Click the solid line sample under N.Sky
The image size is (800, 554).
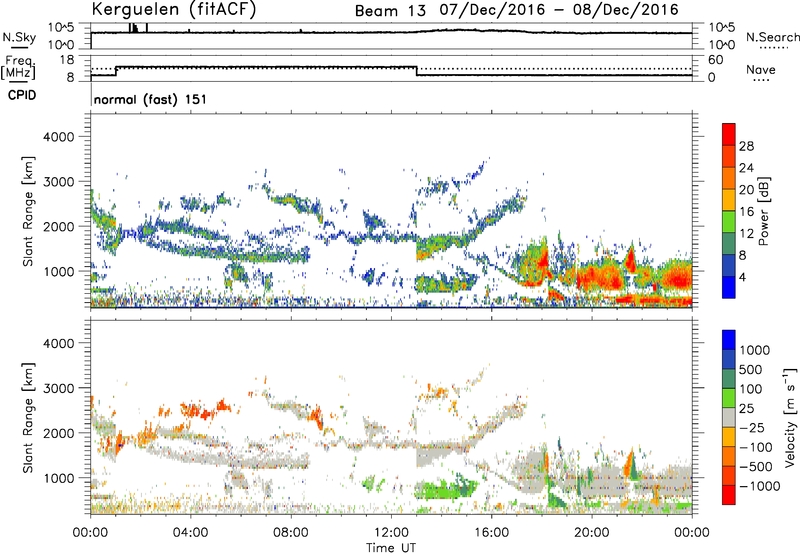tap(19, 48)
